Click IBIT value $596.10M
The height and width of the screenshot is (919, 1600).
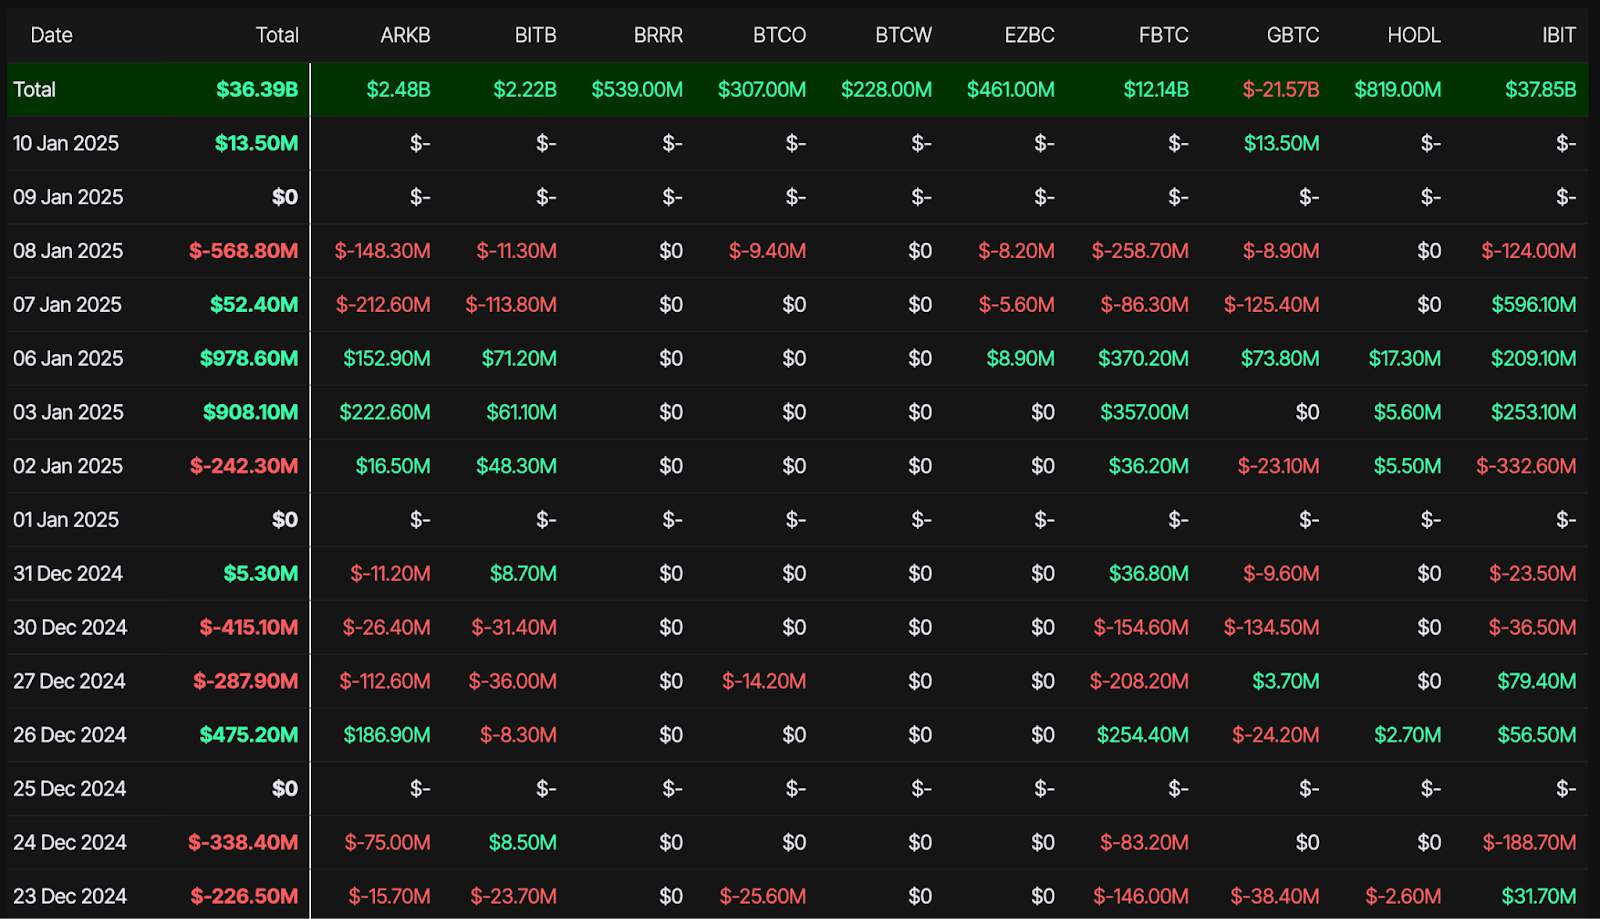pos(1533,305)
